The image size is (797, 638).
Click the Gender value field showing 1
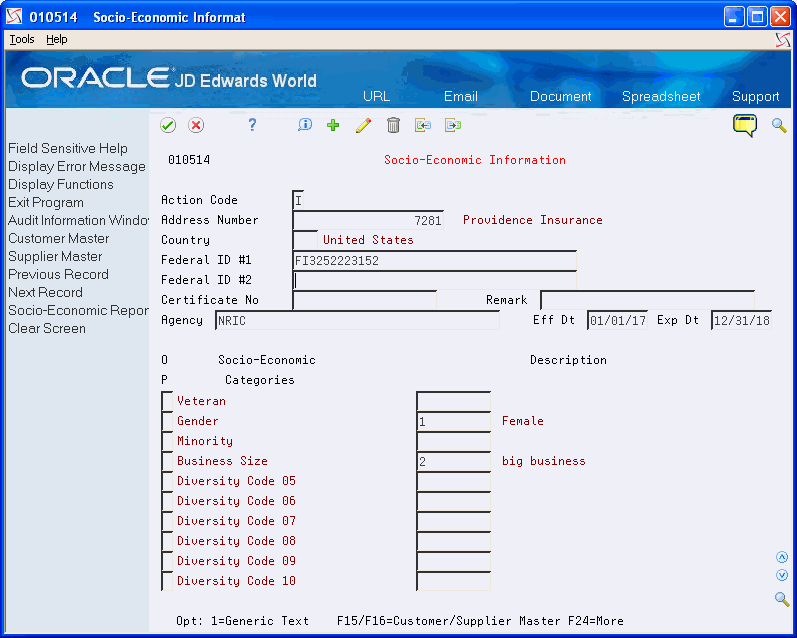pyautogui.click(x=453, y=421)
